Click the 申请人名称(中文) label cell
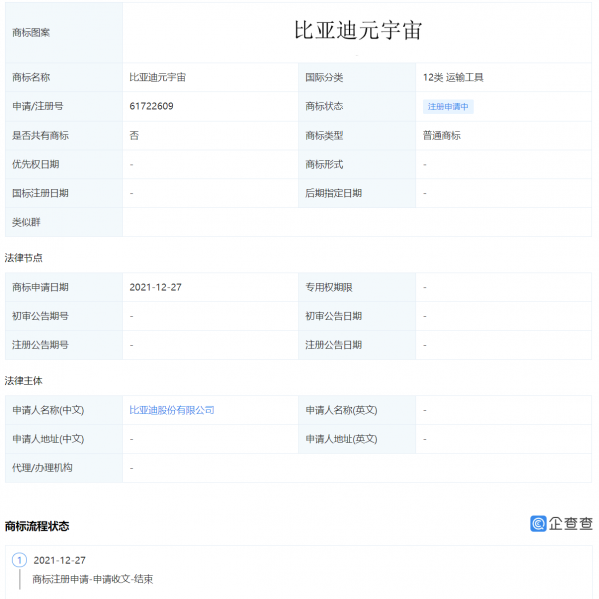Image resolution: width=599 pixels, height=599 pixels. coord(64,410)
